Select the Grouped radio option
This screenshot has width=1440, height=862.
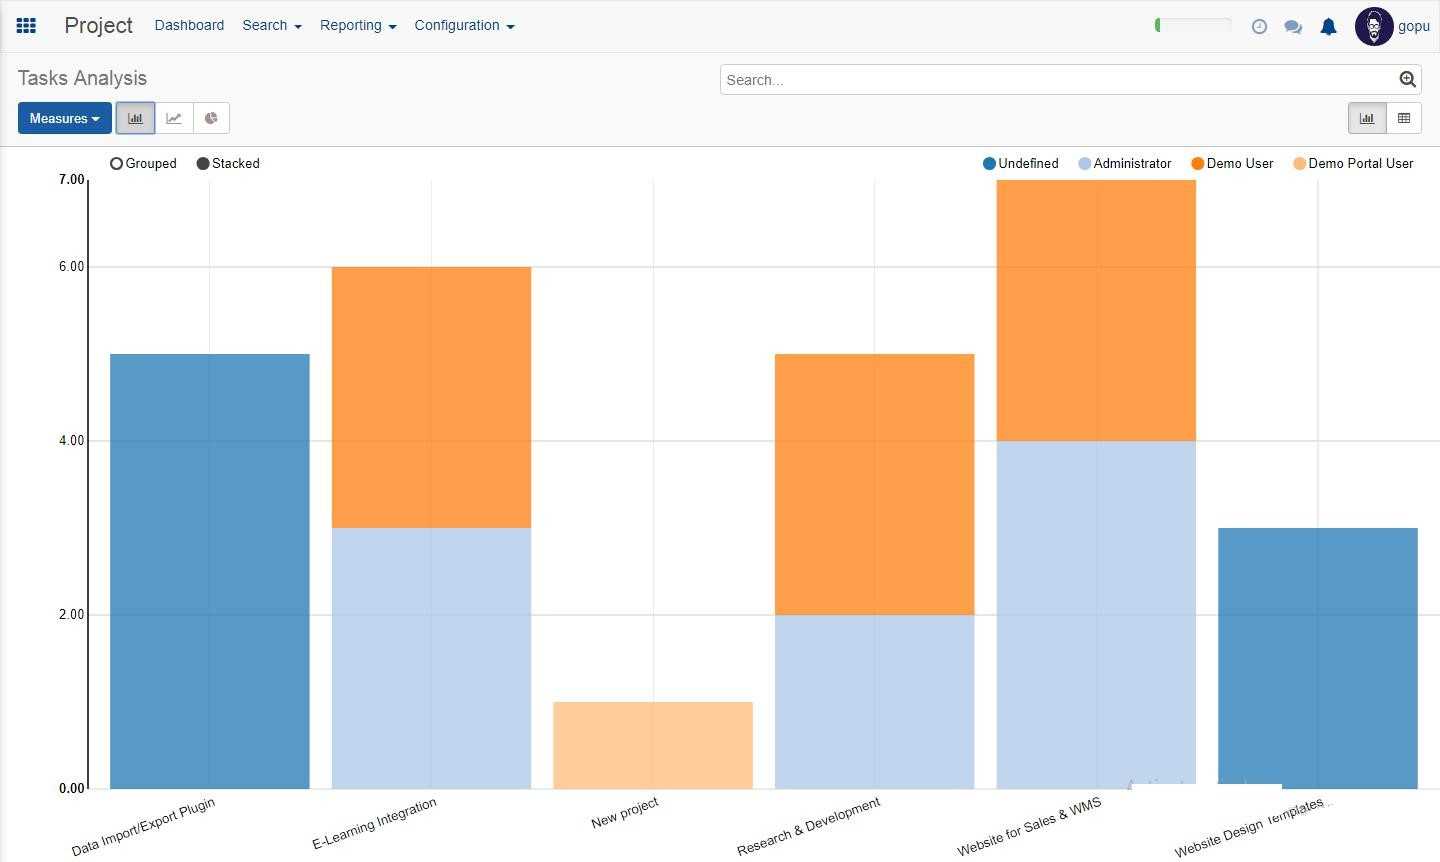[x=117, y=164]
